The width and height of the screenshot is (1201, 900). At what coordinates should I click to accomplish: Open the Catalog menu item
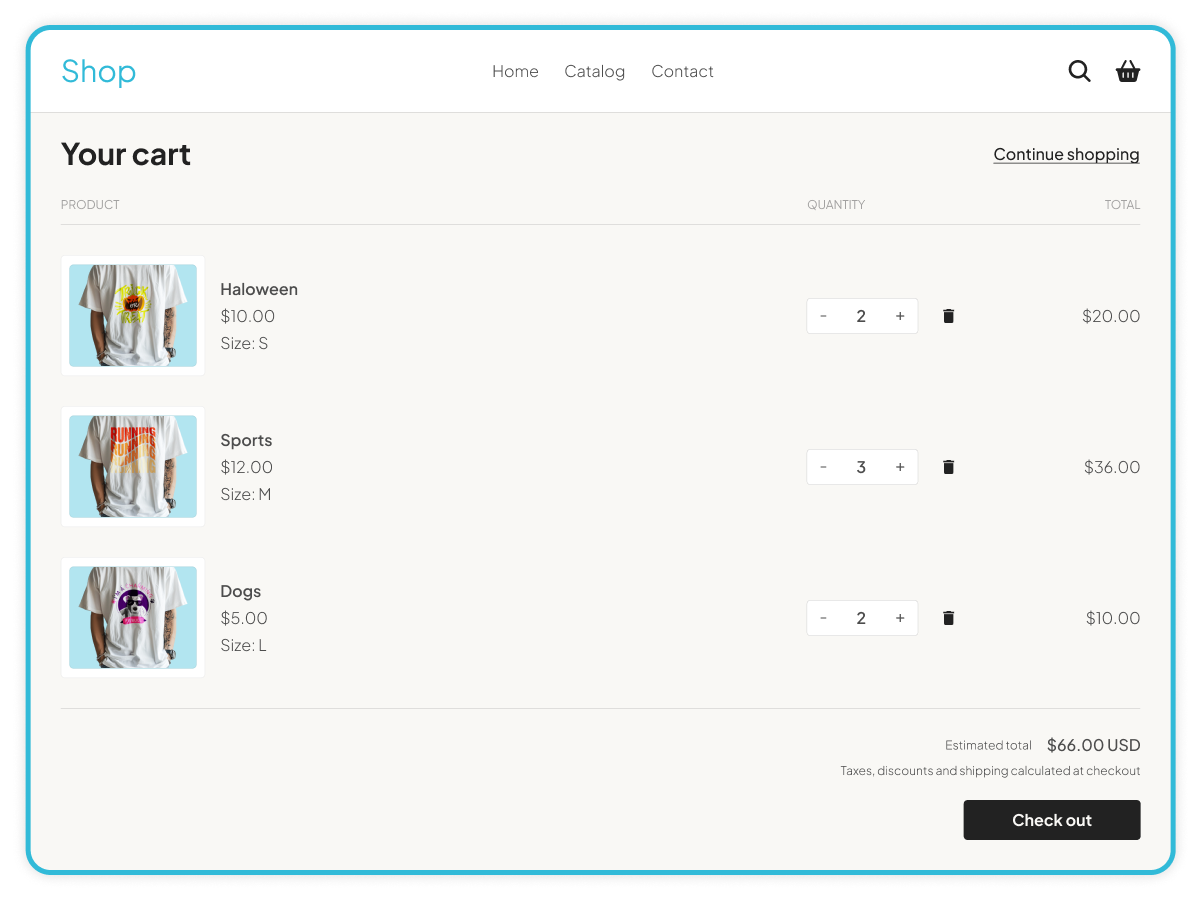594,71
